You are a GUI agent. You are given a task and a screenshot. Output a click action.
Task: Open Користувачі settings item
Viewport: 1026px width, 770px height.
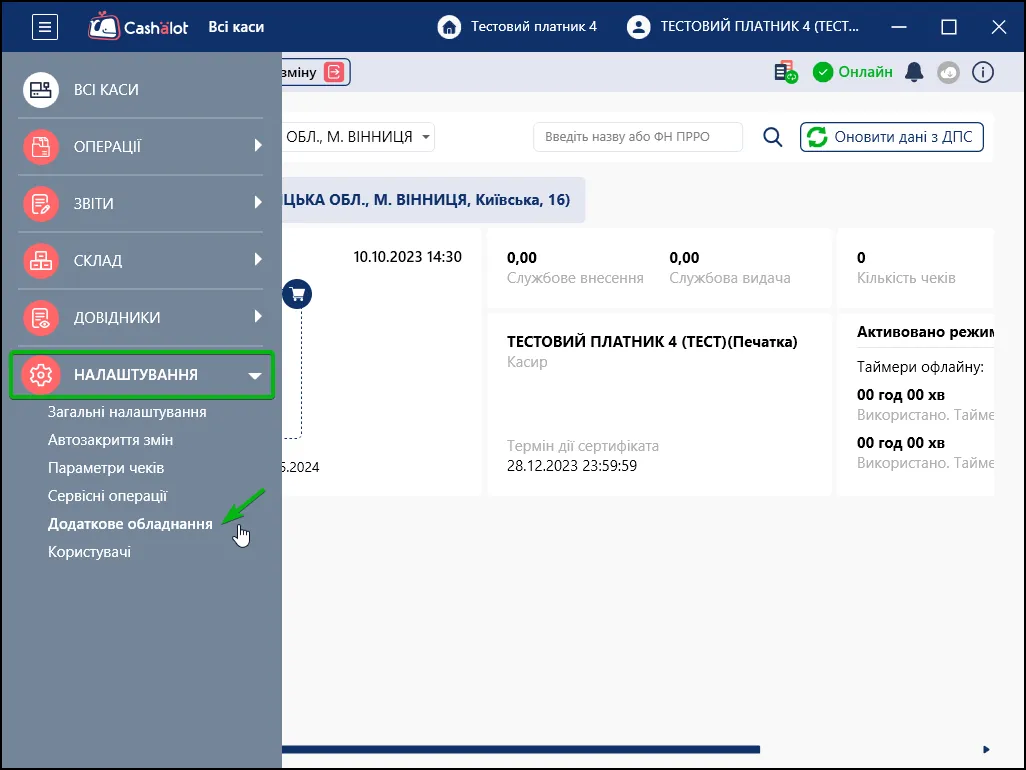[x=89, y=552]
